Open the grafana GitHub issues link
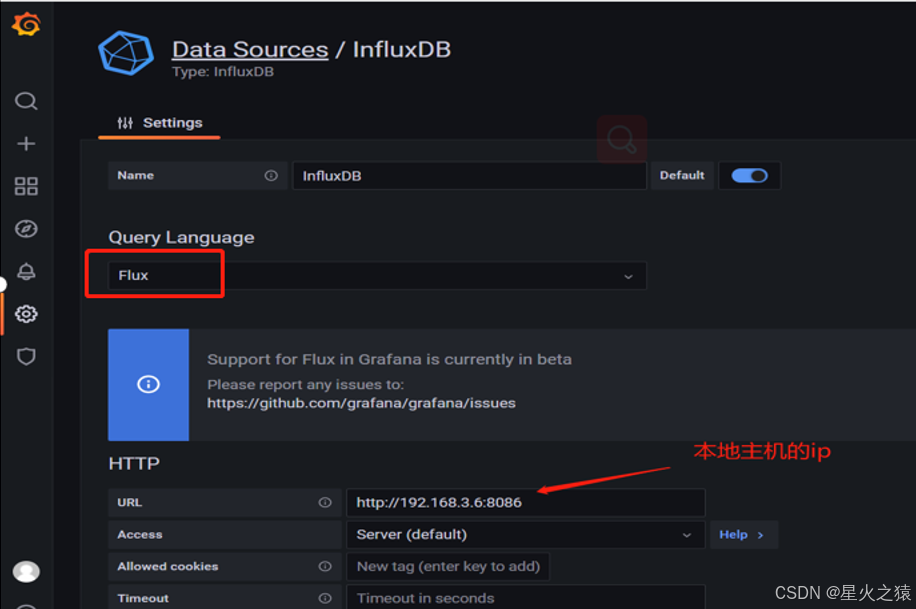916x609 pixels. click(362, 403)
